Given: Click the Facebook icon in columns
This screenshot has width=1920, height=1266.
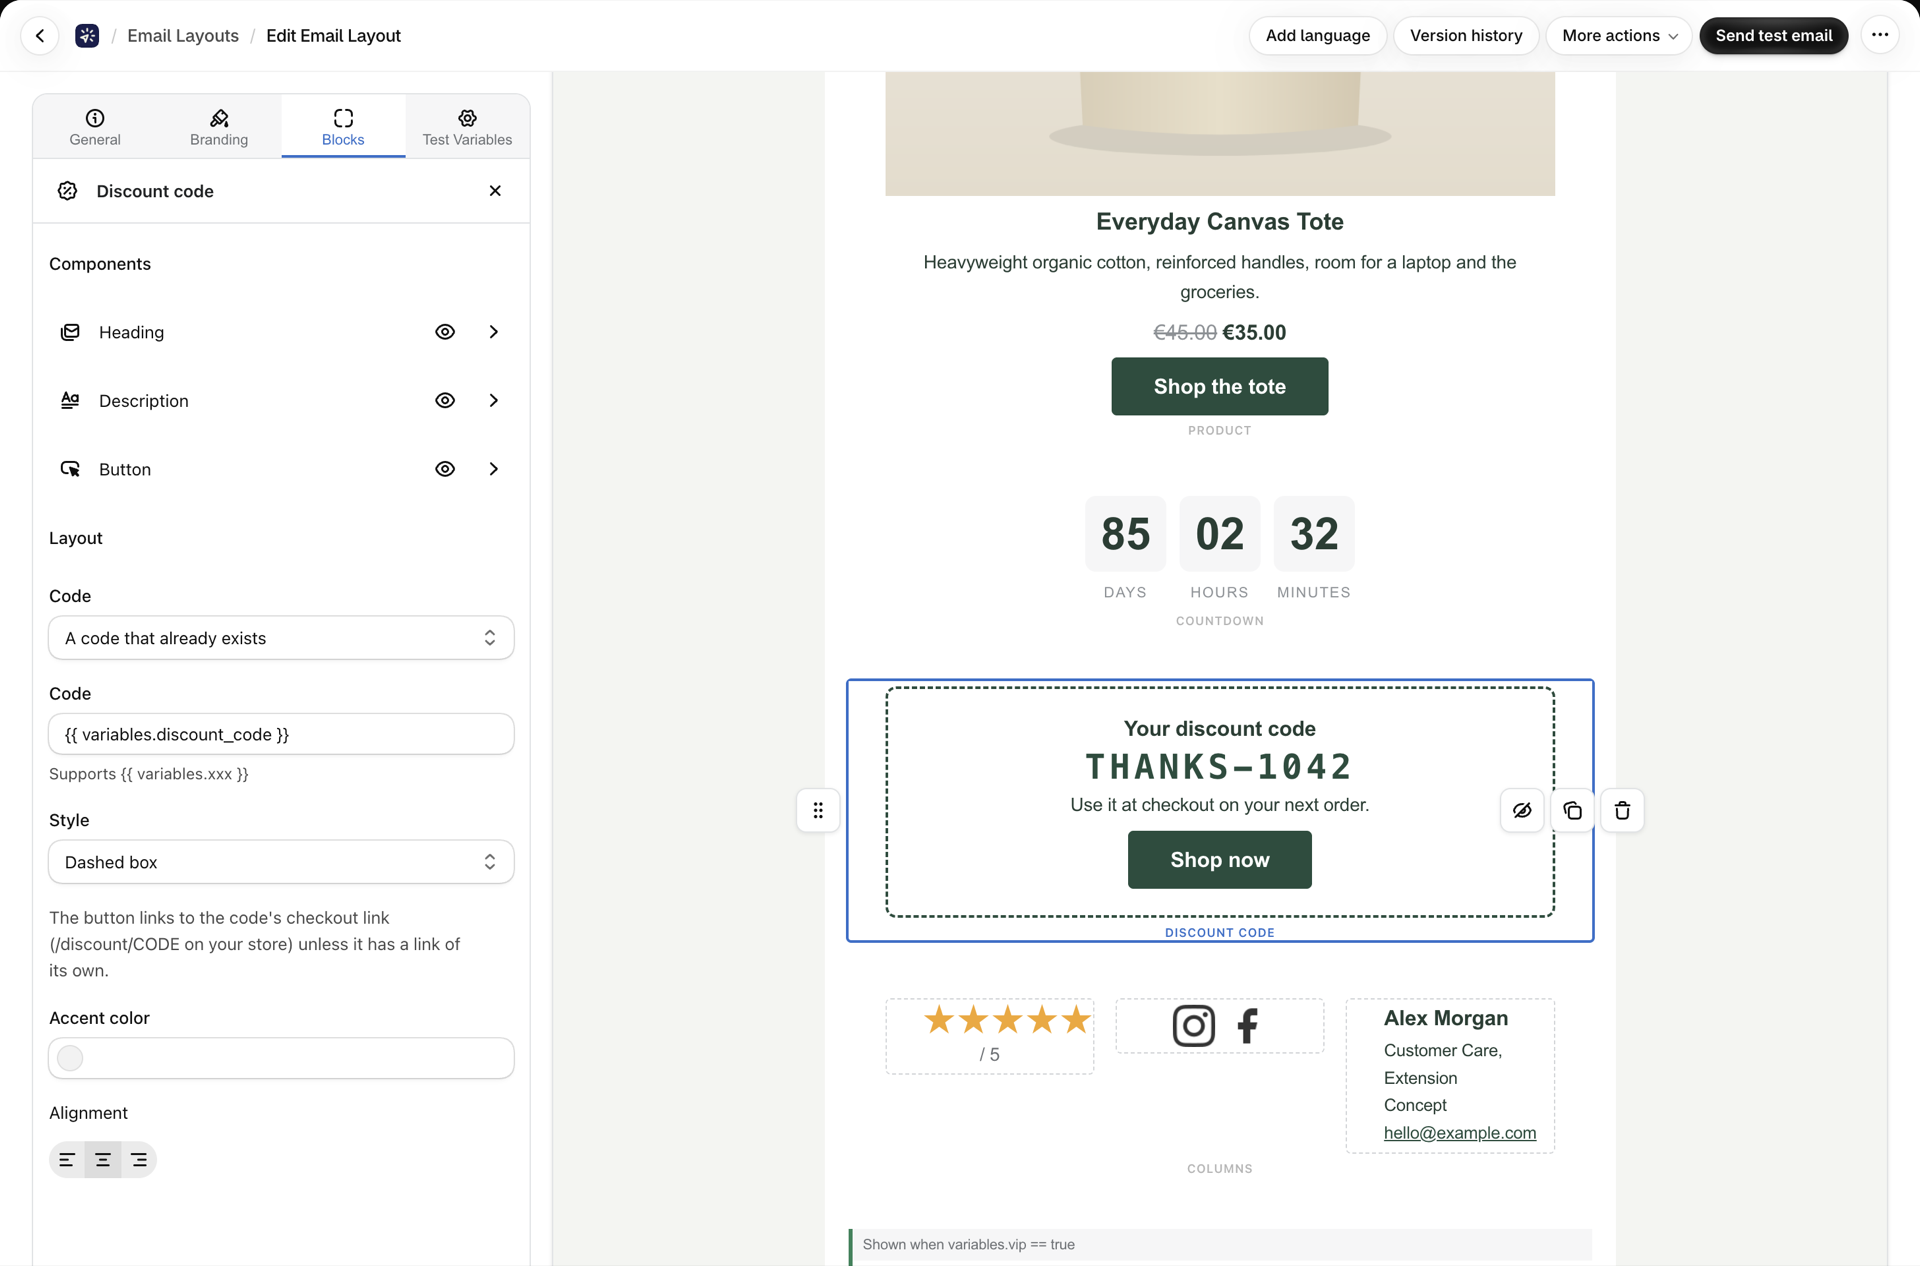Looking at the screenshot, I should (1247, 1026).
